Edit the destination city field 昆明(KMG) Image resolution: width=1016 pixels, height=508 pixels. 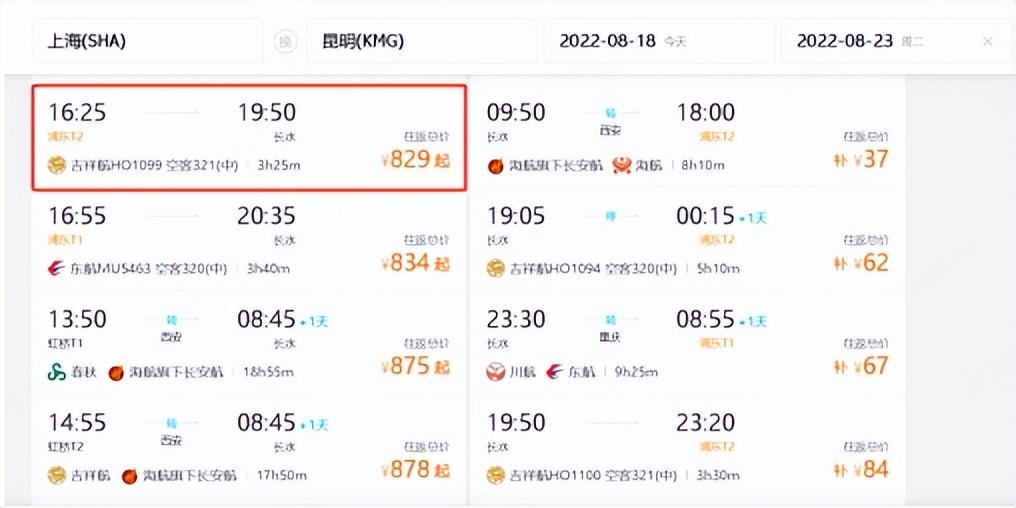click(x=420, y=42)
